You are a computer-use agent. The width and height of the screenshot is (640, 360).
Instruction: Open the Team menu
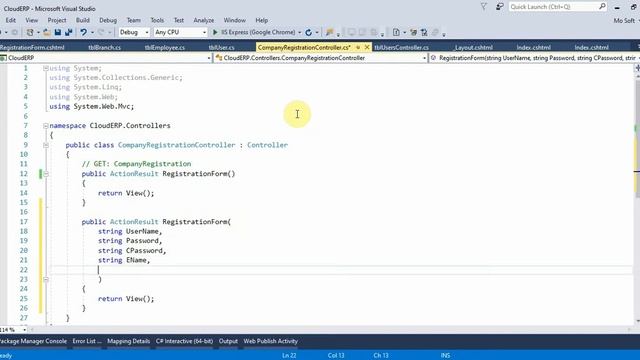coord(133,20)
